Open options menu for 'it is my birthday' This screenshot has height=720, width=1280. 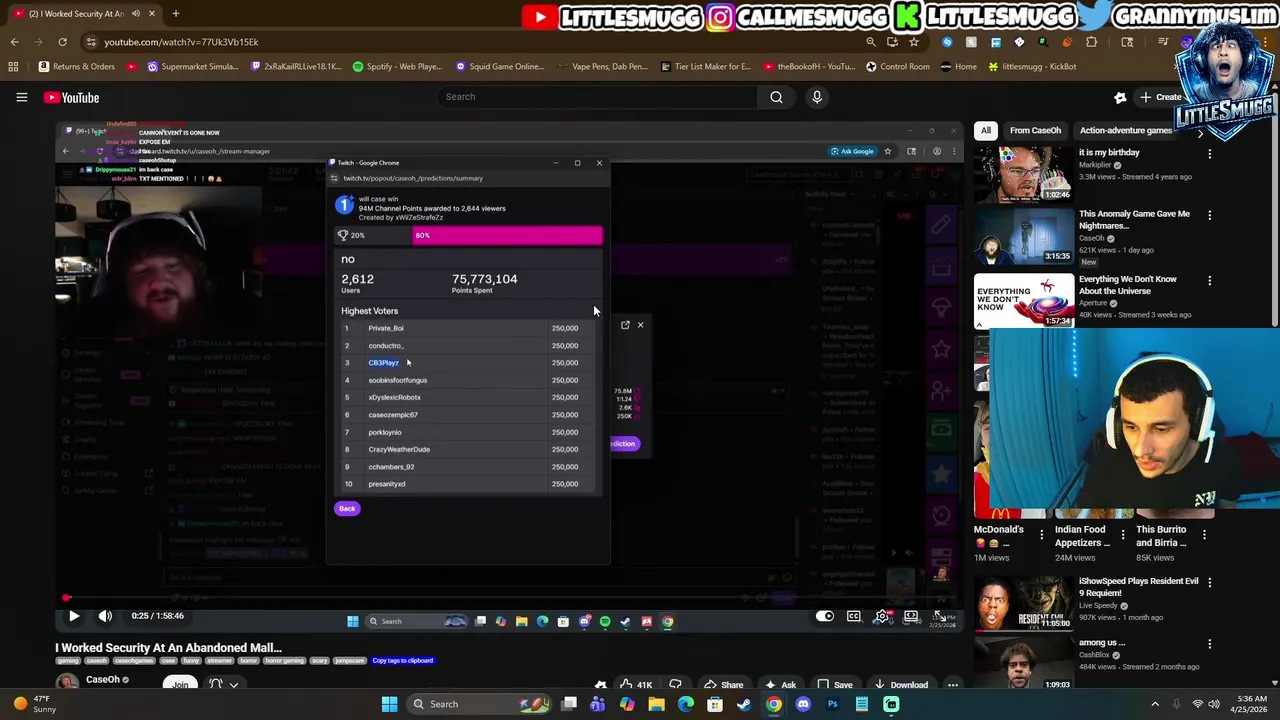[x=1209, y=154]
